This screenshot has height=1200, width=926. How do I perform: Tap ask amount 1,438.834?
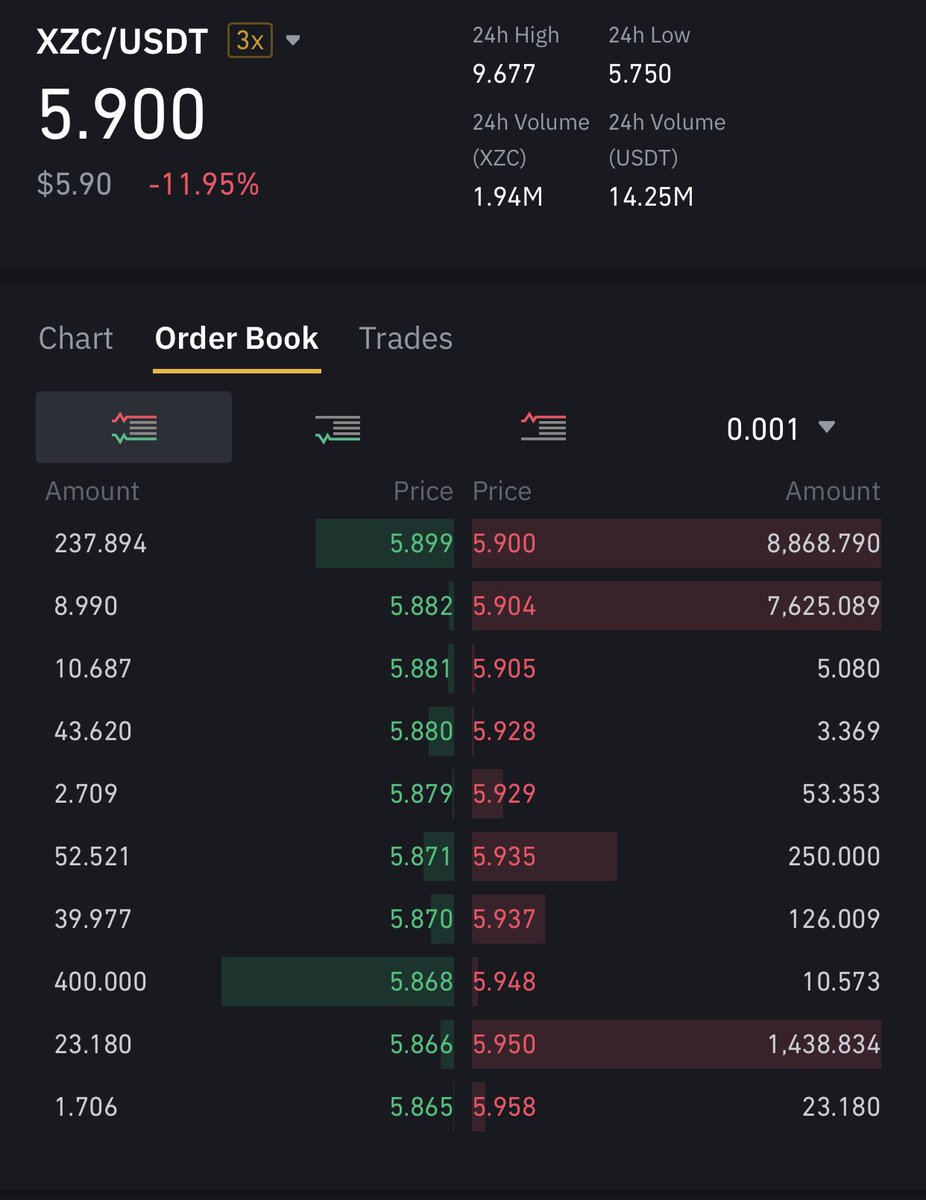[824, 1044]
